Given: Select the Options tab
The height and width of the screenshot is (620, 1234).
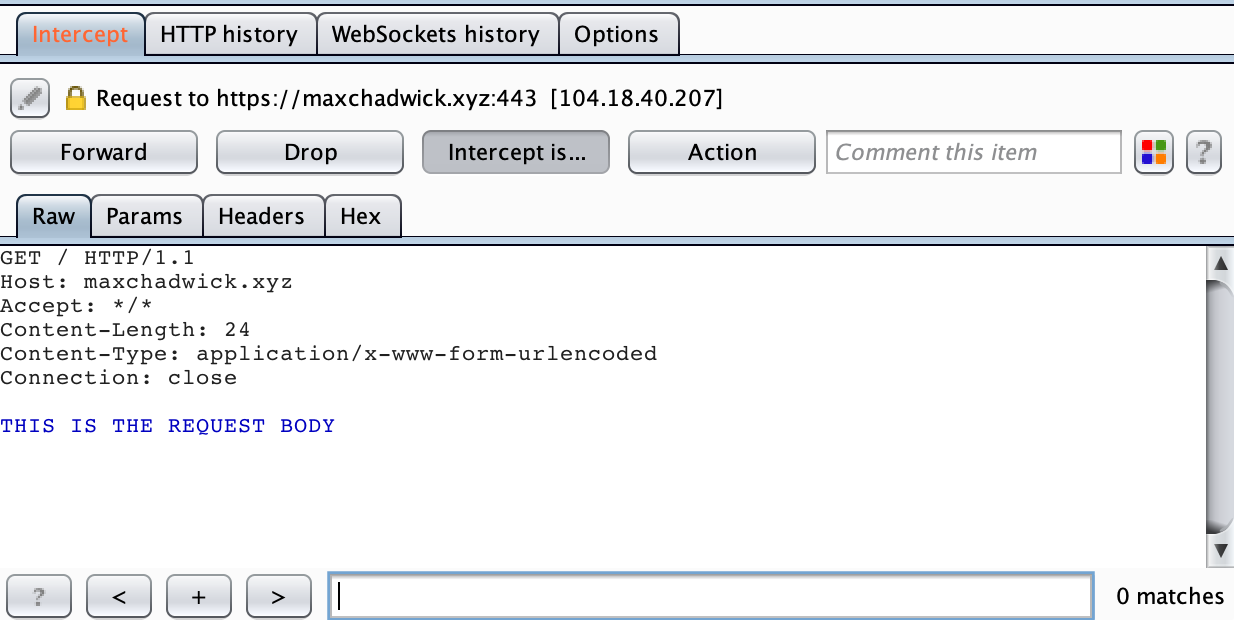Looking at the screenshot, I should [617, 34].
